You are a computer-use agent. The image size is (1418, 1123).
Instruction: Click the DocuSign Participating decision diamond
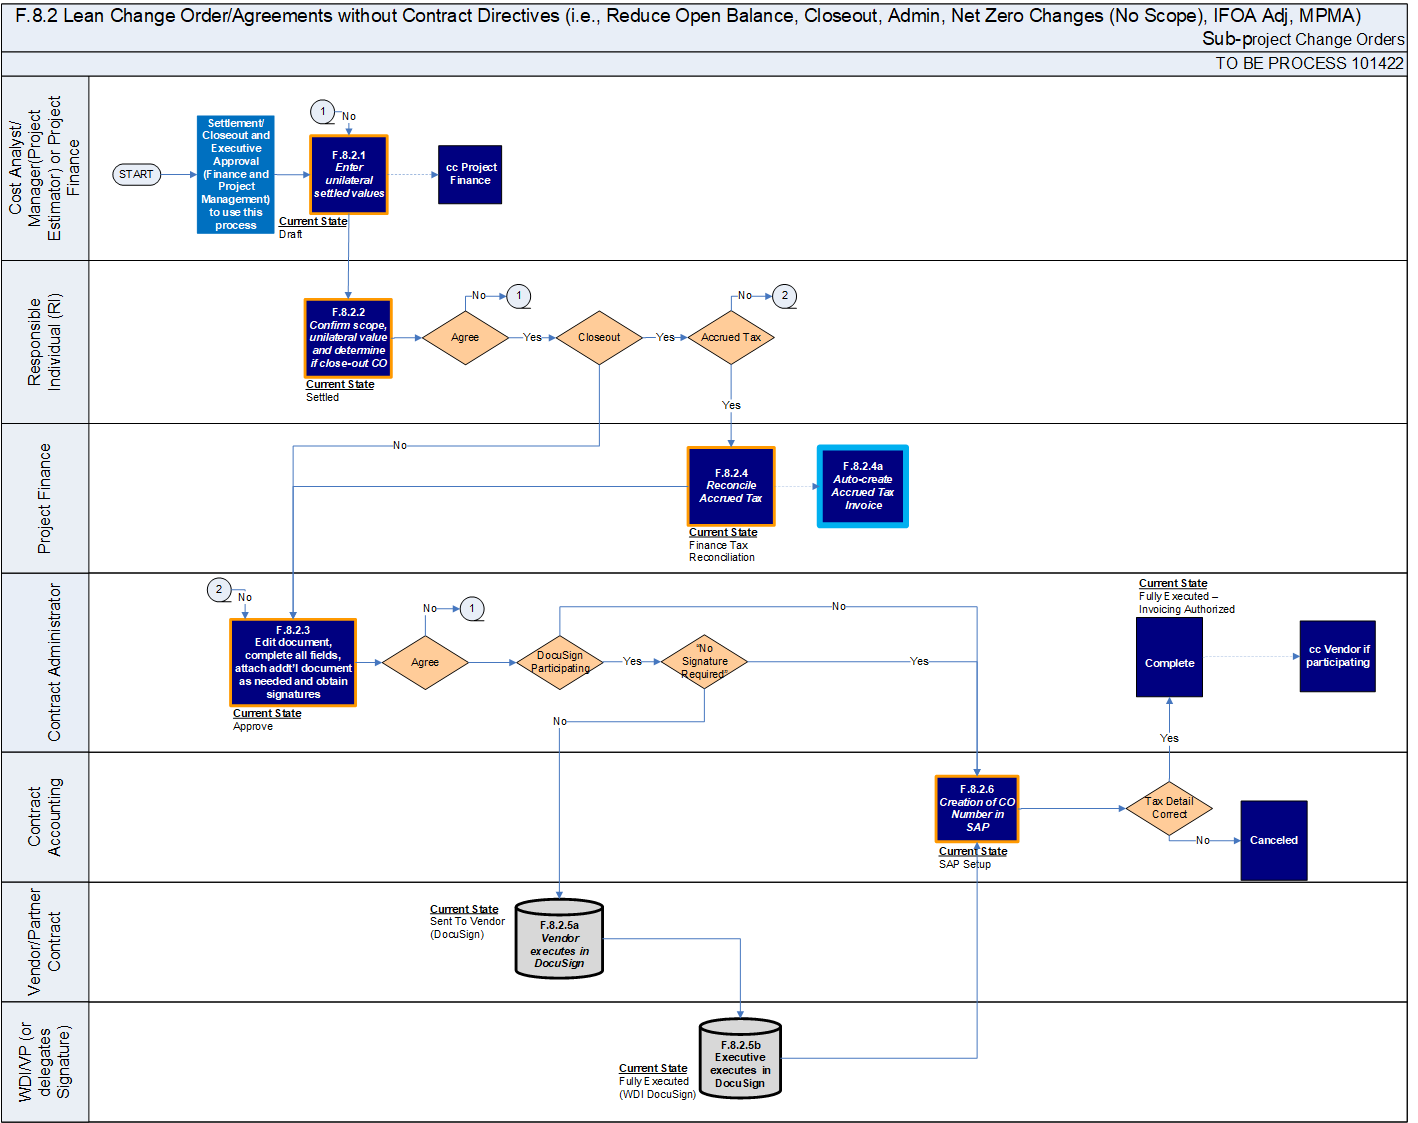[560, 662]
